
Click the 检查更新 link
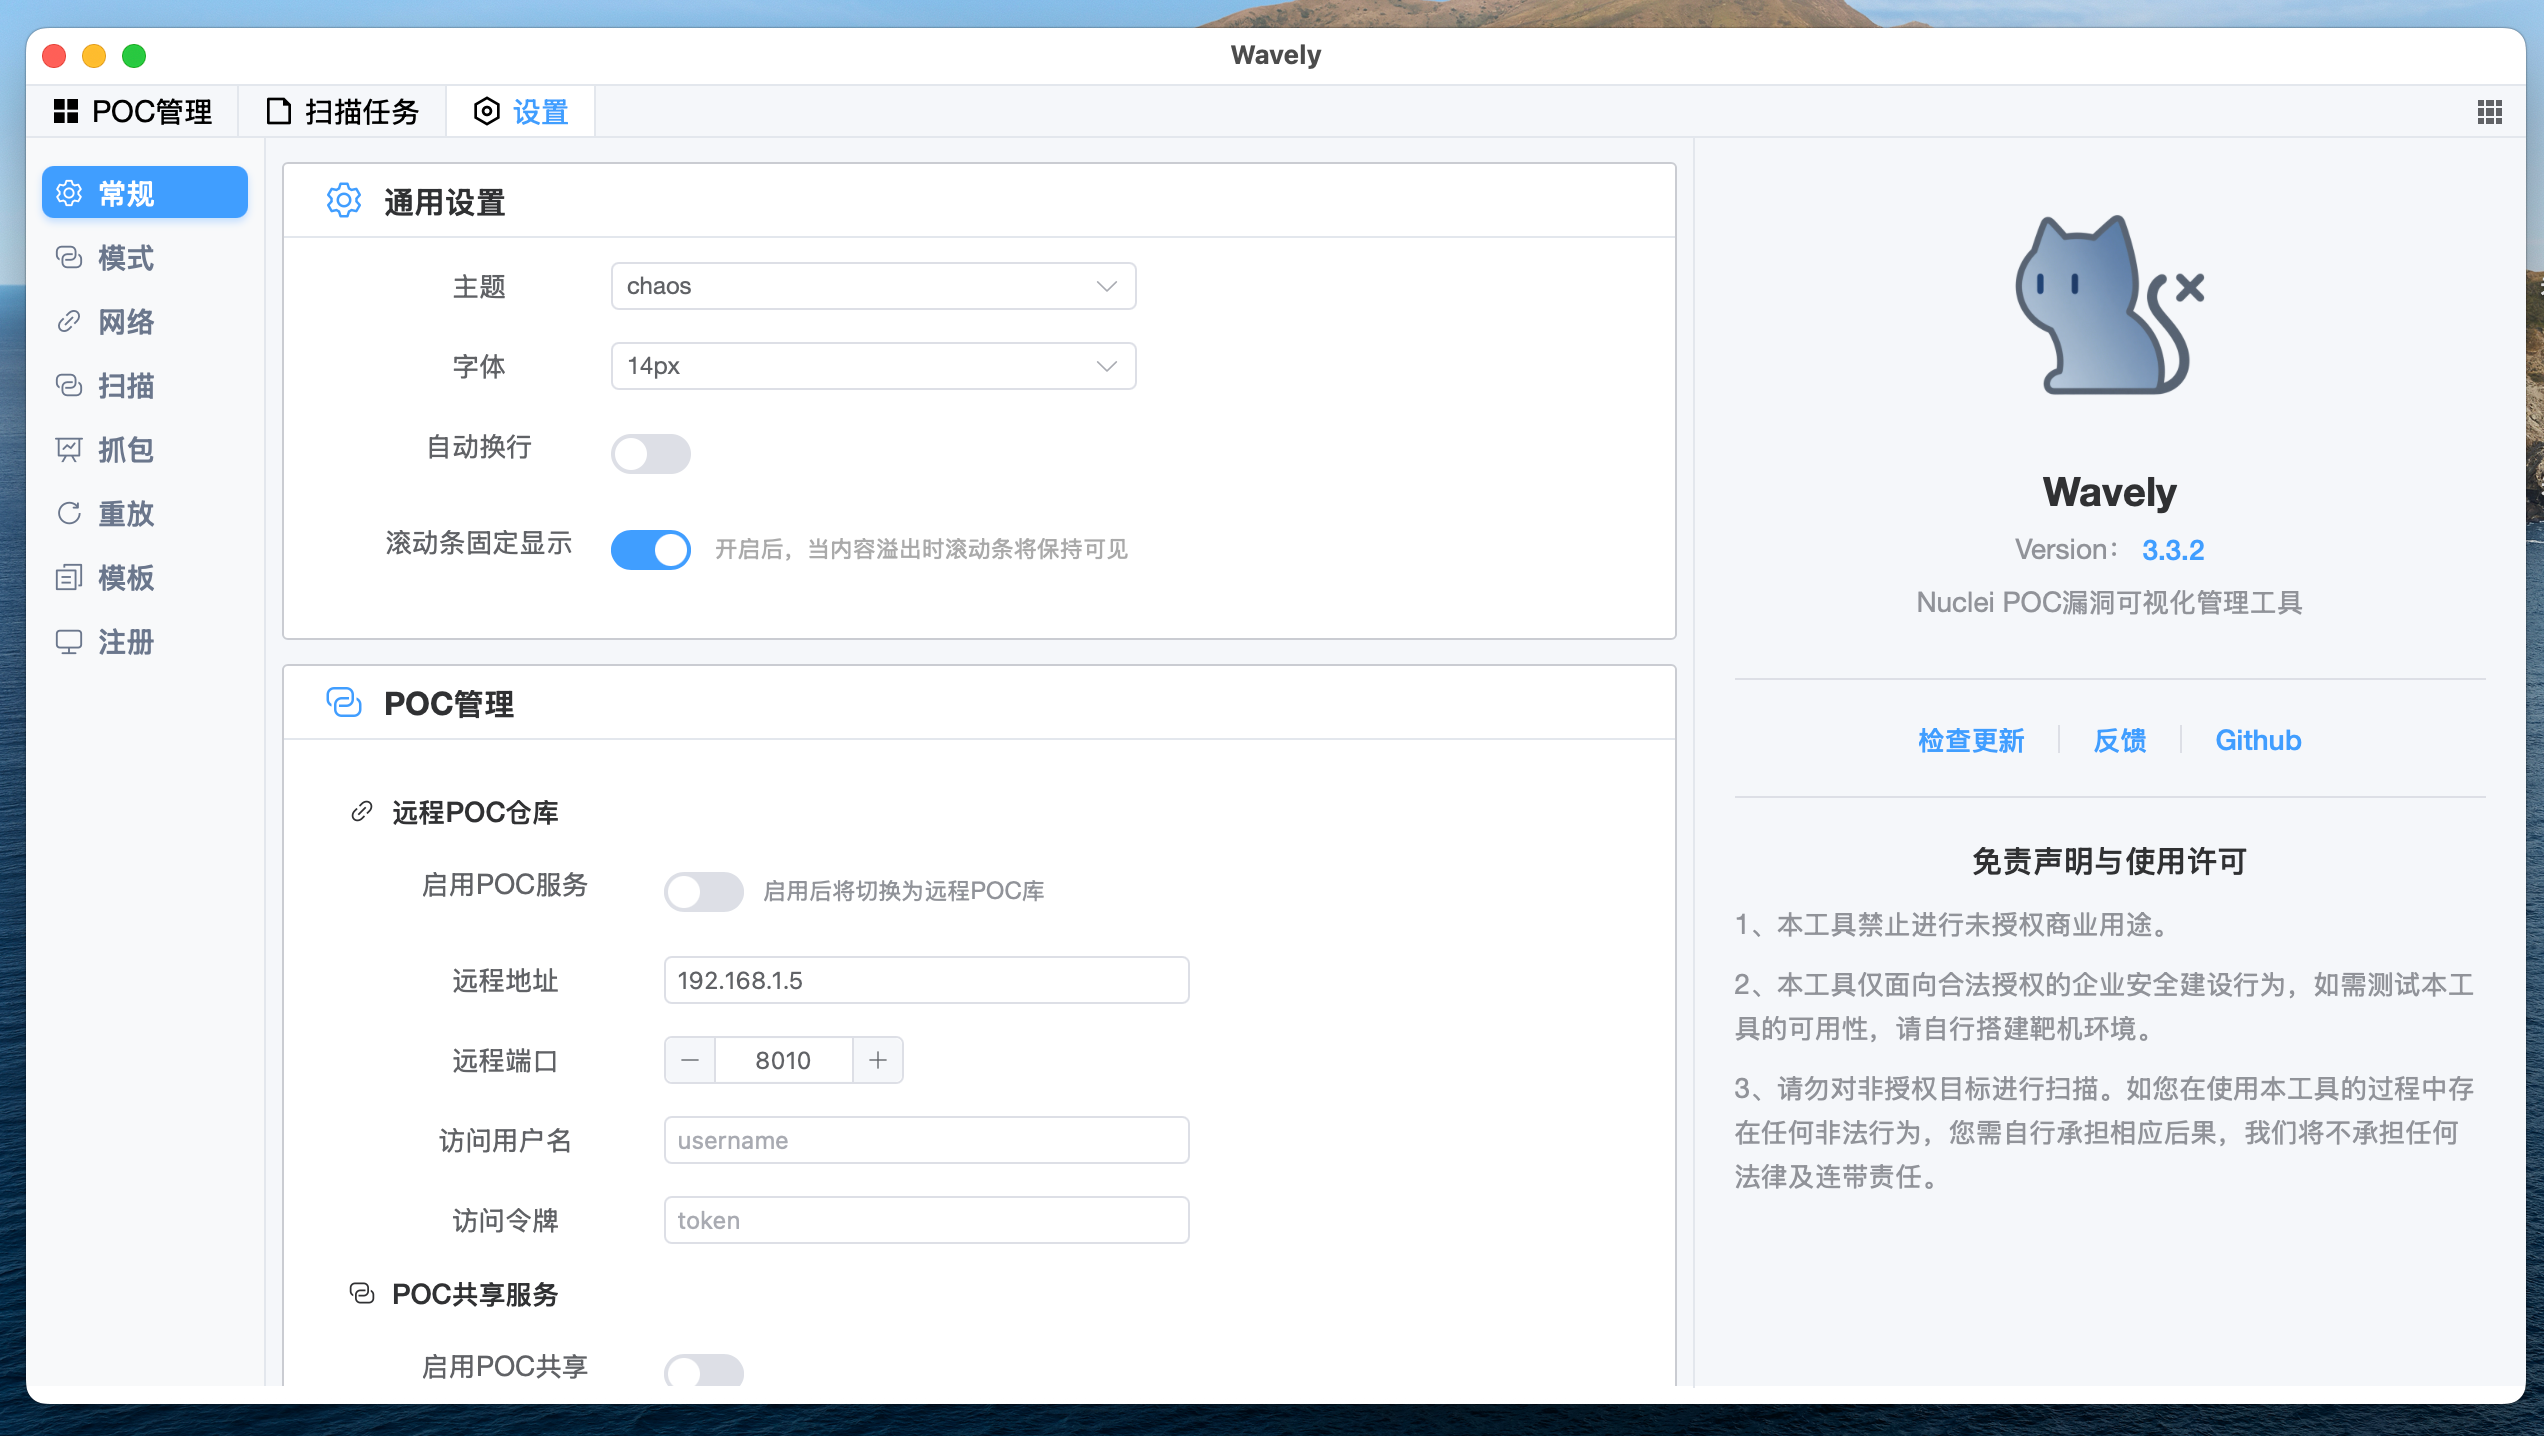click(x=1971, y=740)
